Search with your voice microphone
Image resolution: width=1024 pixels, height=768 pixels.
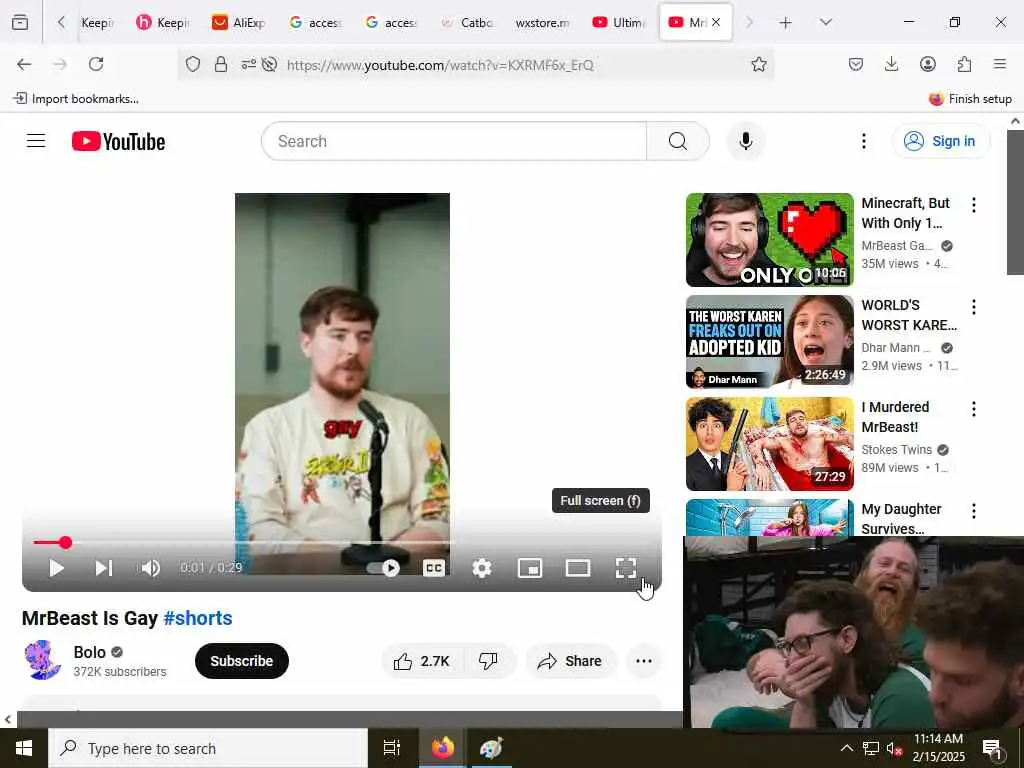[746, 141]
